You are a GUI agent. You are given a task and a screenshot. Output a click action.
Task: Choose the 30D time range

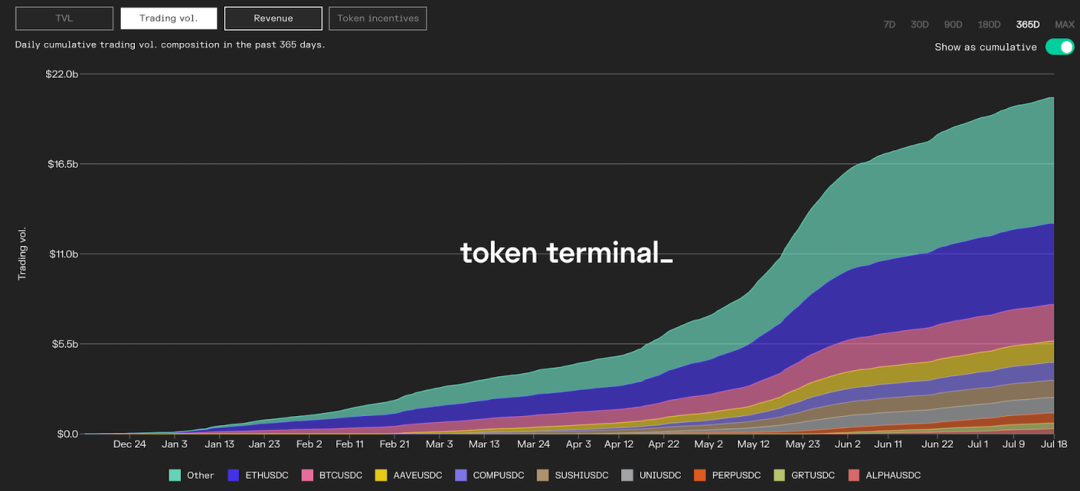(920, 24)
